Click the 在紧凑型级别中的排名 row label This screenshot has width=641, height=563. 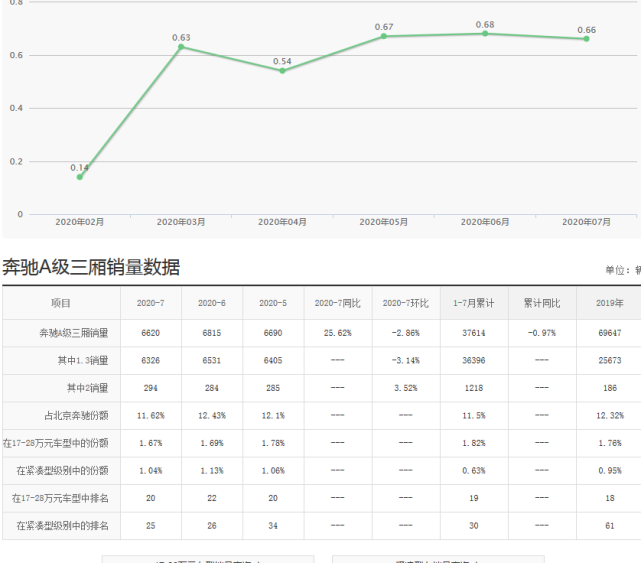point(63,525)
